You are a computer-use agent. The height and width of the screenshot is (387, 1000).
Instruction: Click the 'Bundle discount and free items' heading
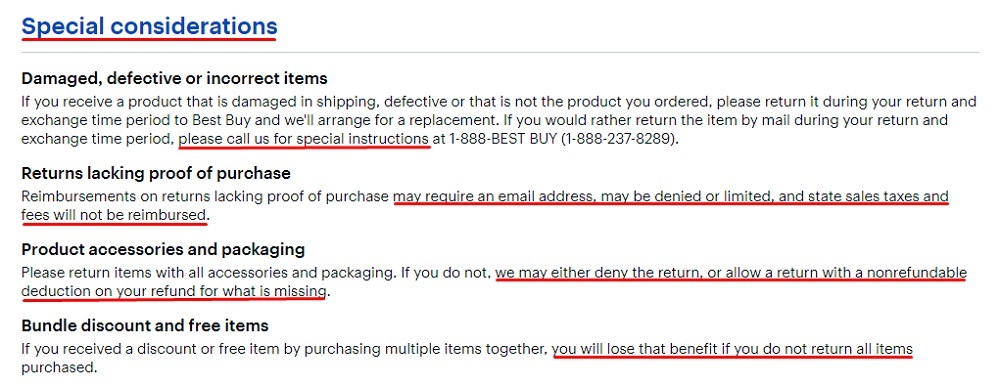145,325
